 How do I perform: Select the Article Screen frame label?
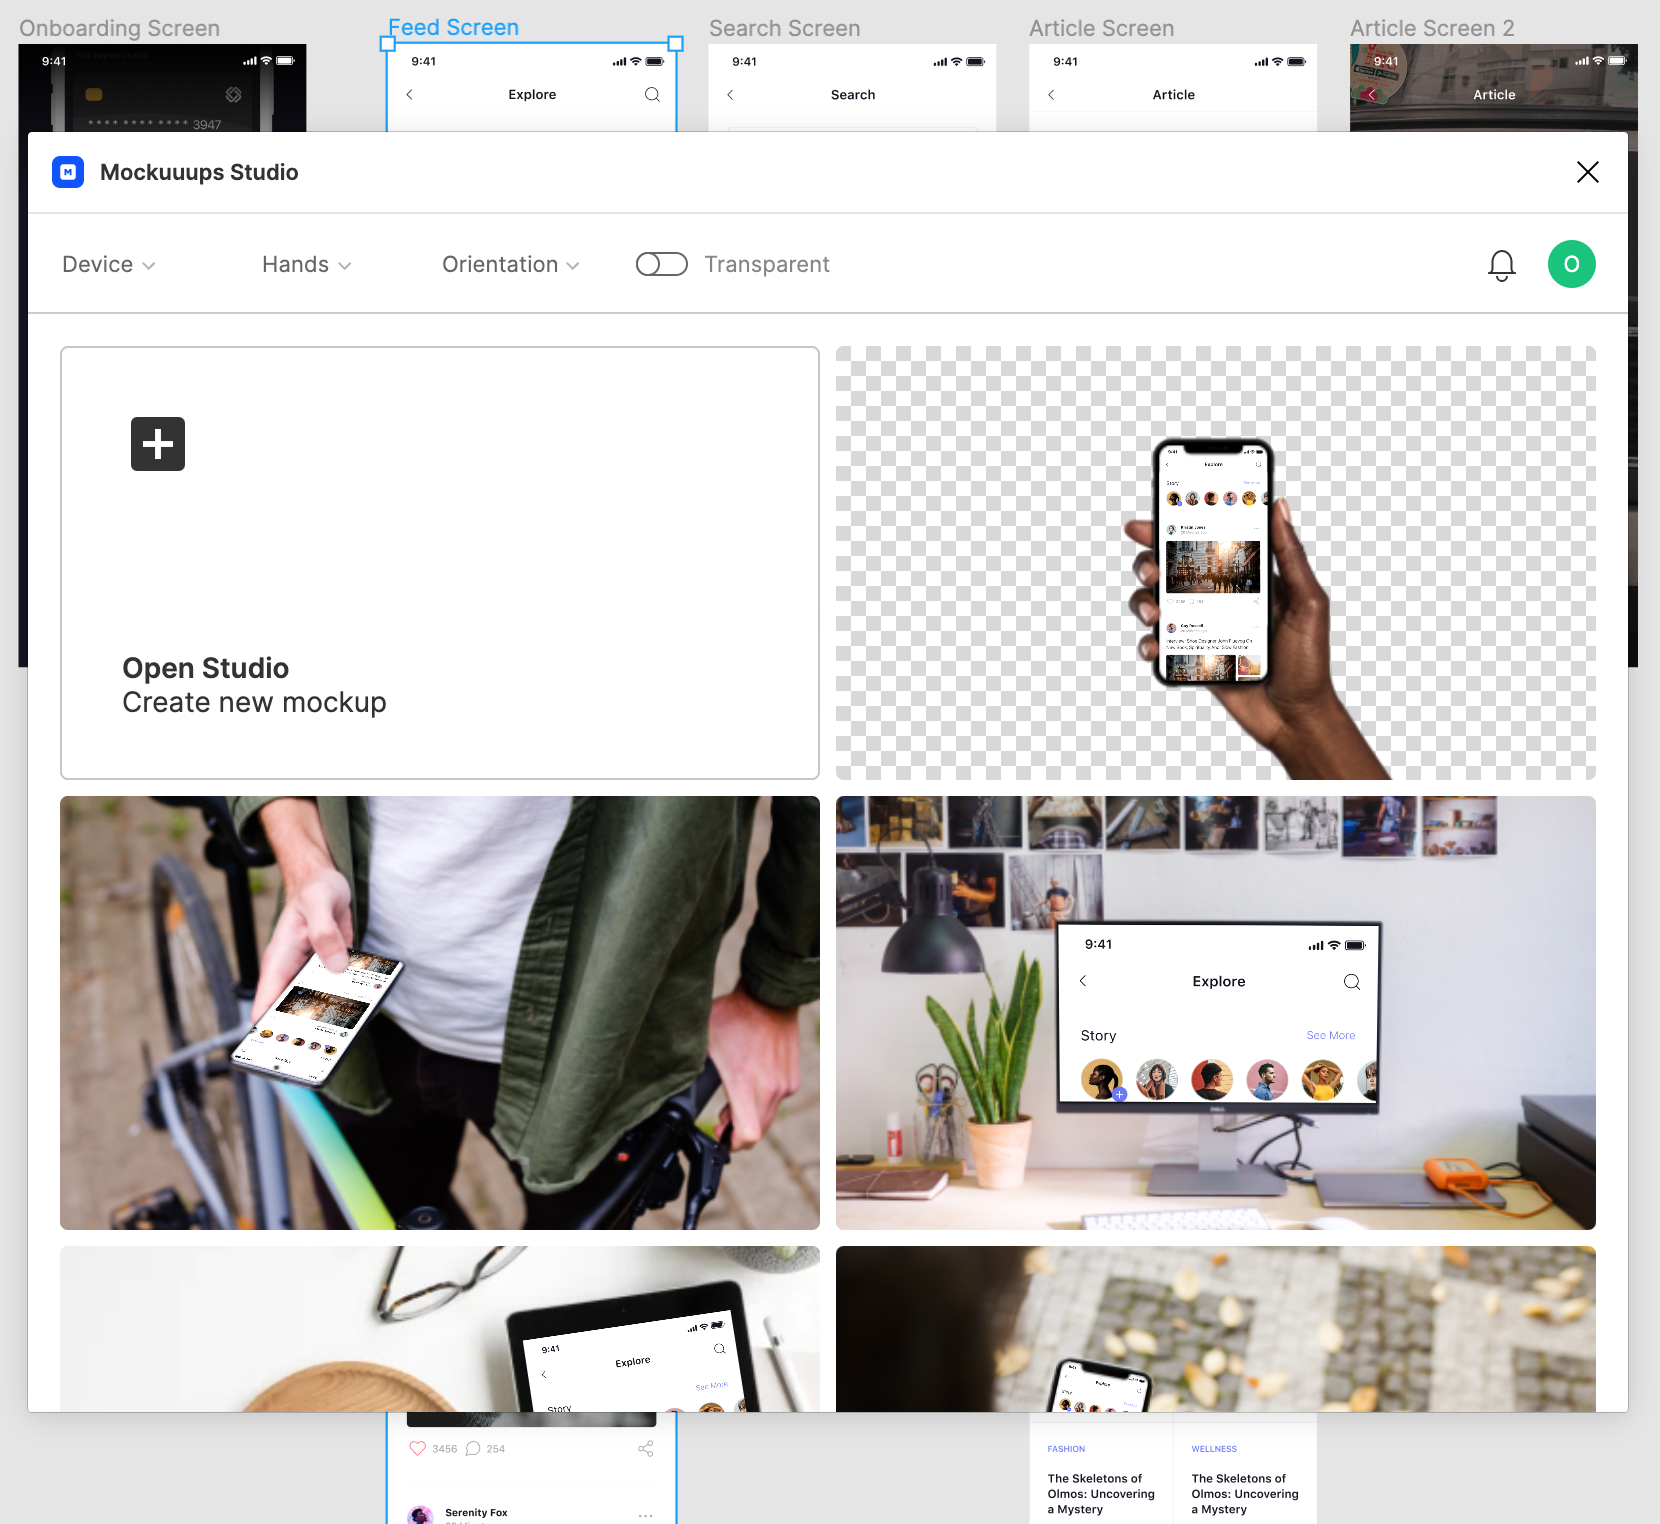pyautogui.click(x=1102, y=28)
